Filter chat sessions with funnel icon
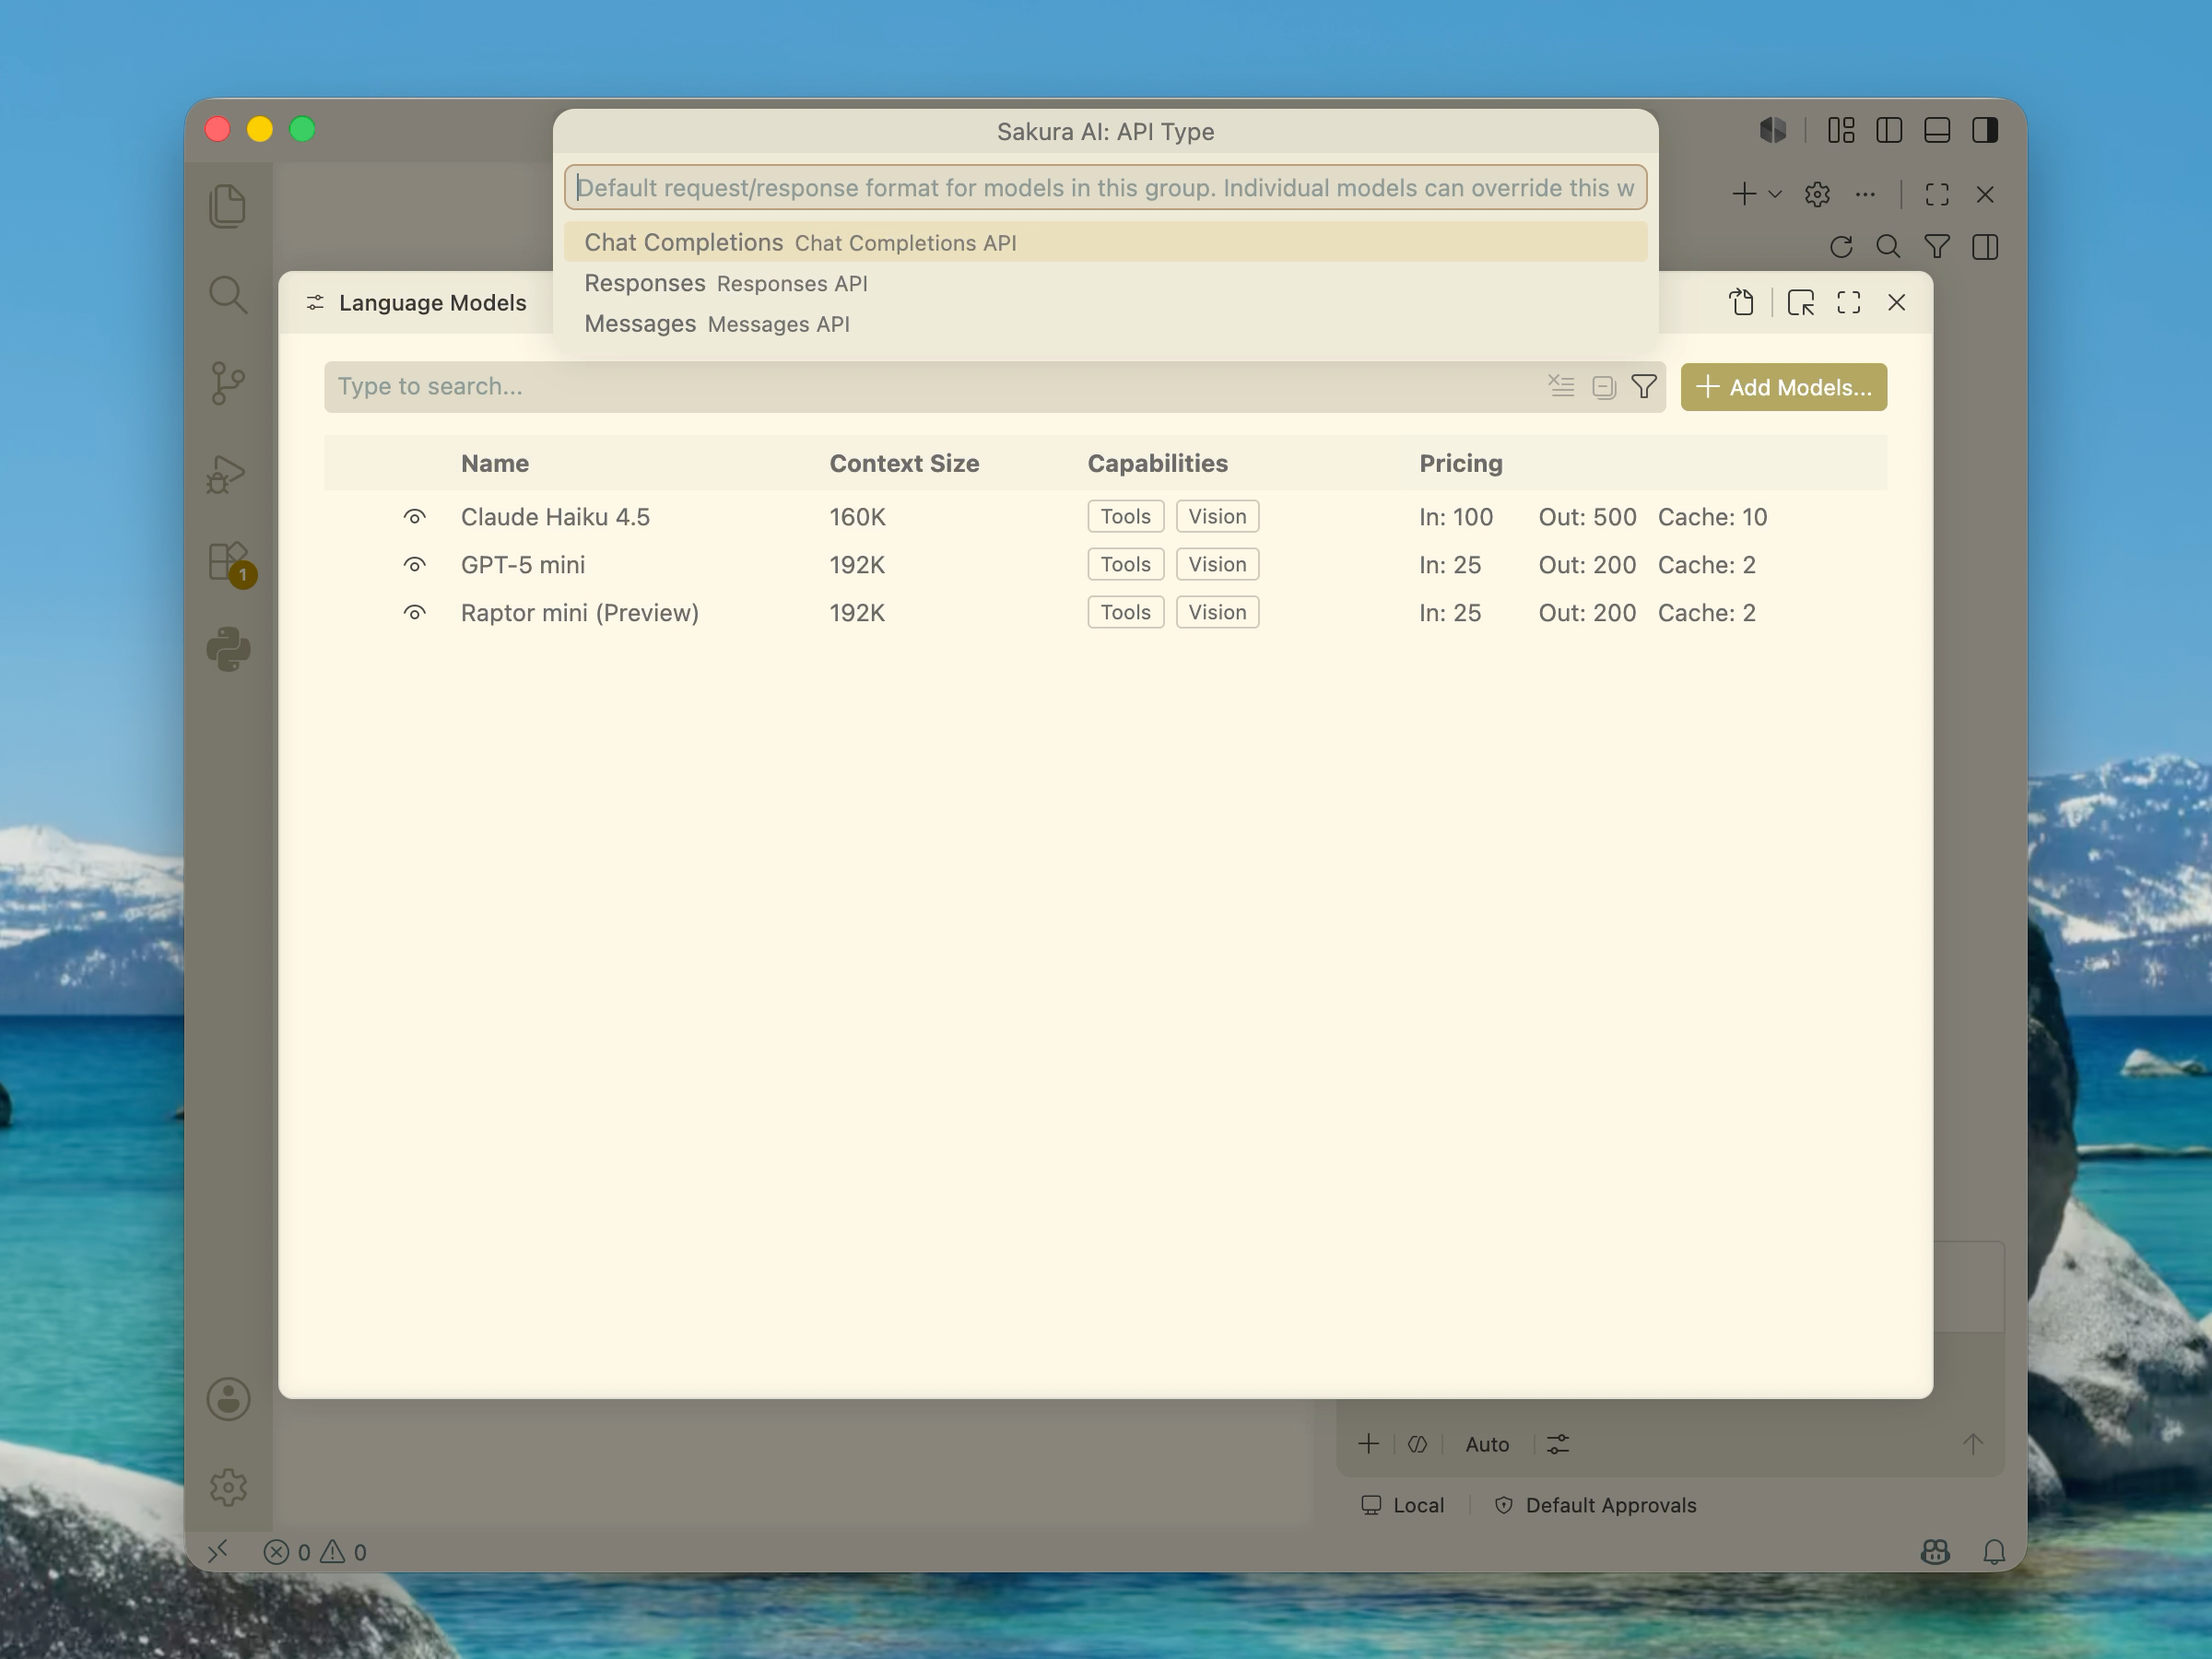This screenshot has width=2212, height=1659. point(1937,247)
